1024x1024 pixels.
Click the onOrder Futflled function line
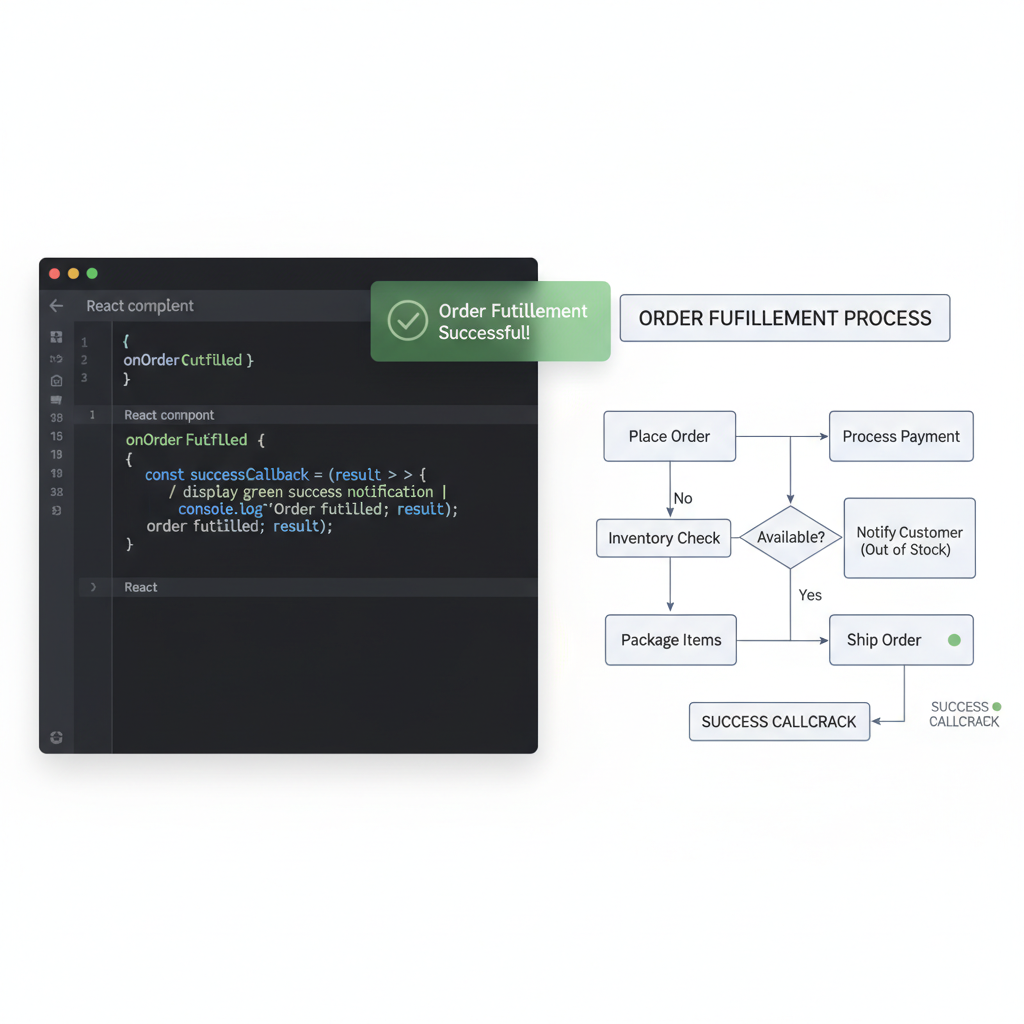[195, 440]
